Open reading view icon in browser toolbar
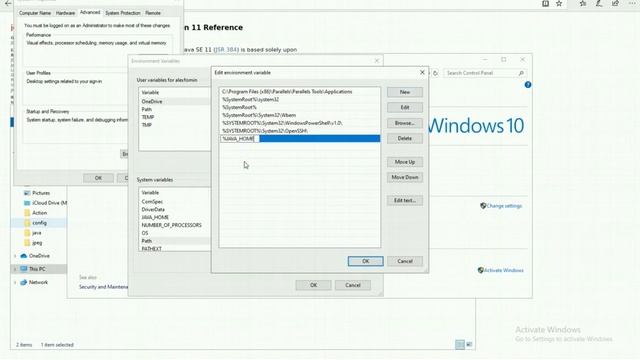 tap(545, 3)
